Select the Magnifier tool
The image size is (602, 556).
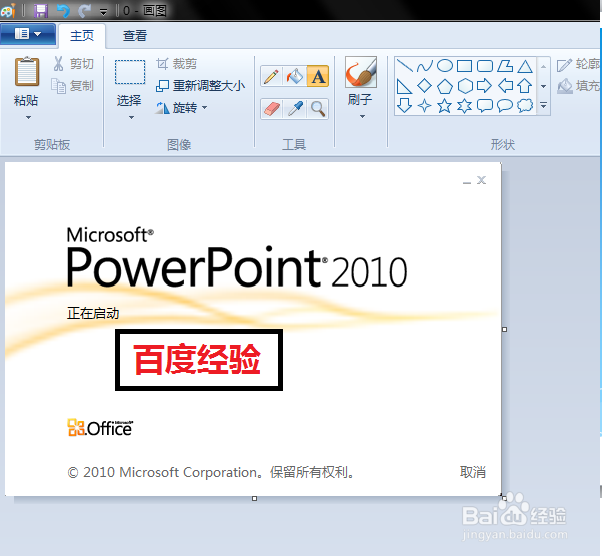pyautogui.click(x=318, y=109)
